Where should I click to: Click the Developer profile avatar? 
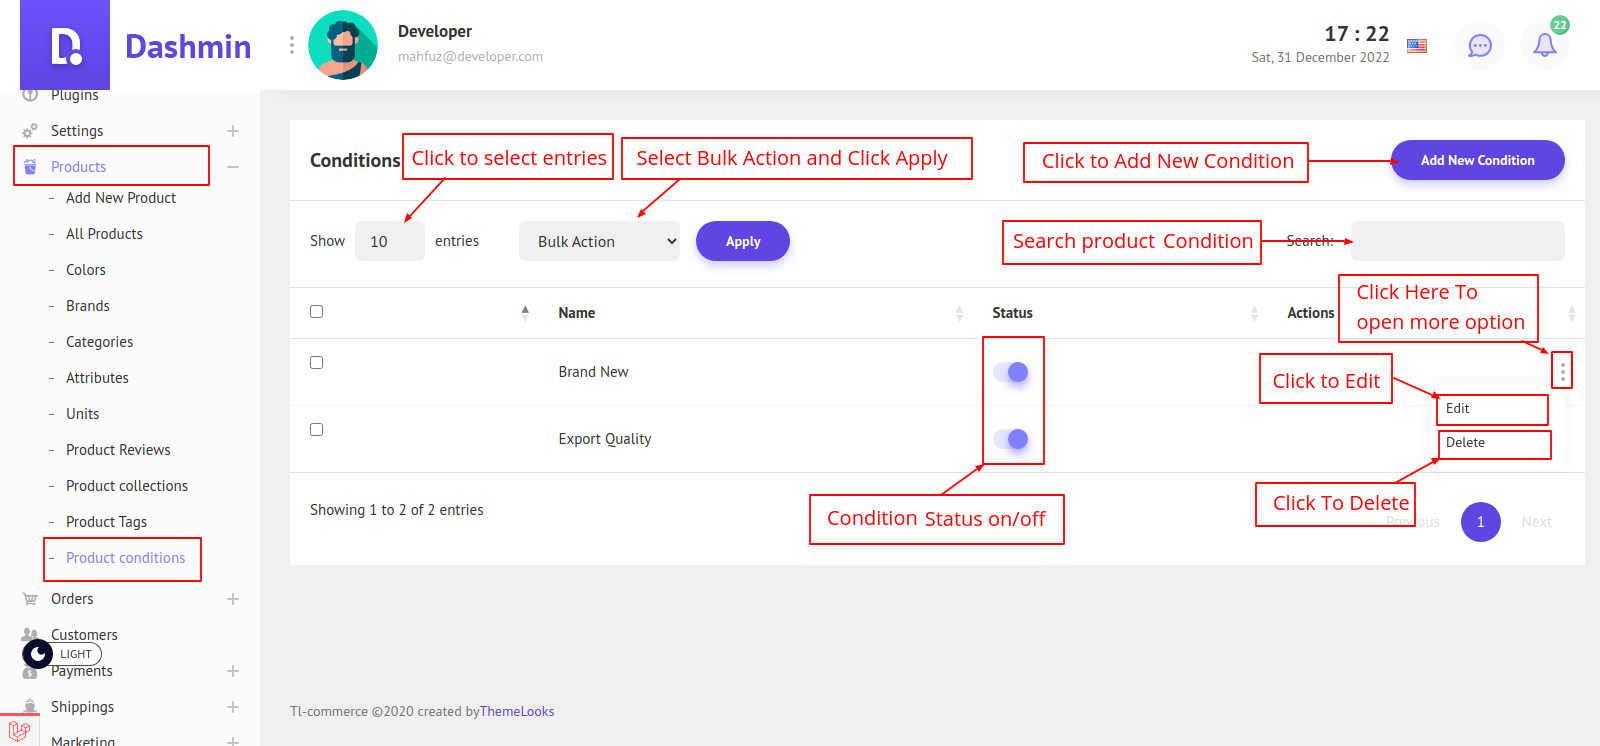click(343, 45)
